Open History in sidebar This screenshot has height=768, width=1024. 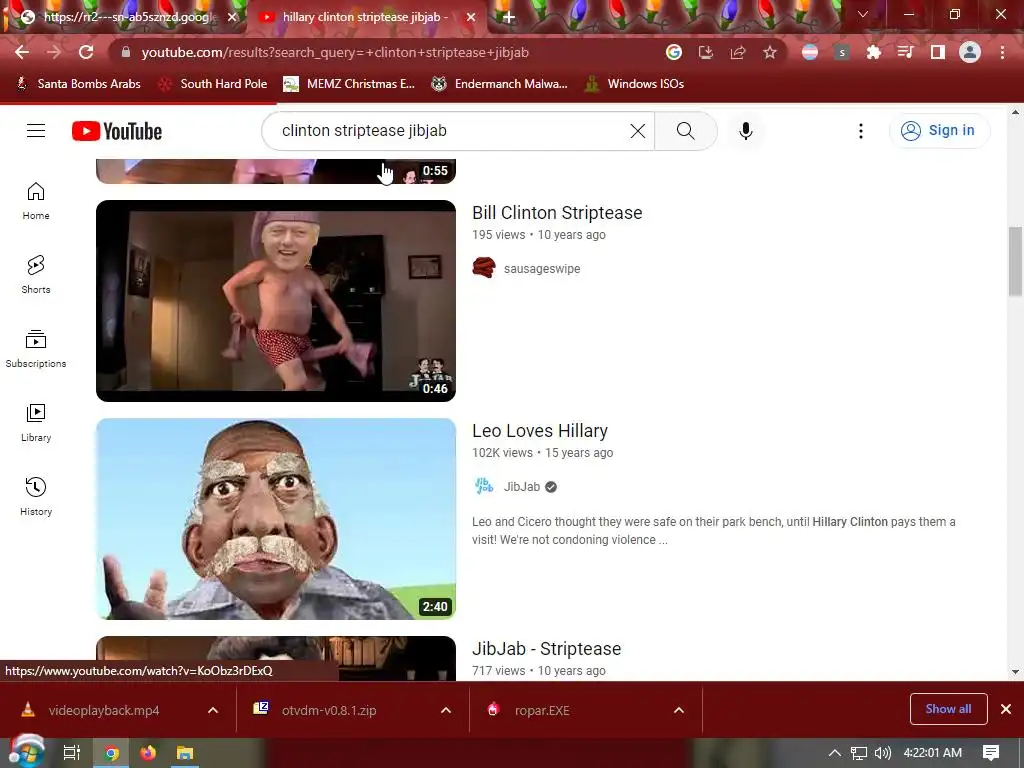(36, 496)
